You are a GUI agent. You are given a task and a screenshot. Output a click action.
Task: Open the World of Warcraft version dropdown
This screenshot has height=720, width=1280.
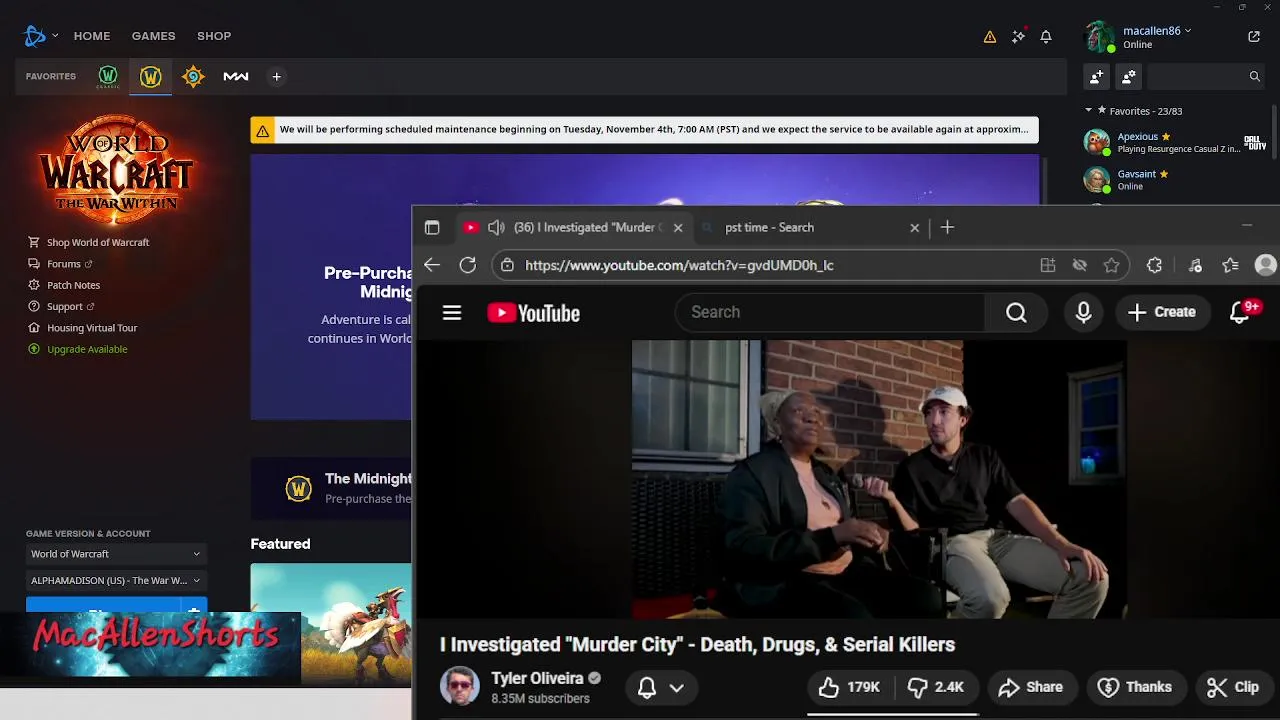(116, 554)
